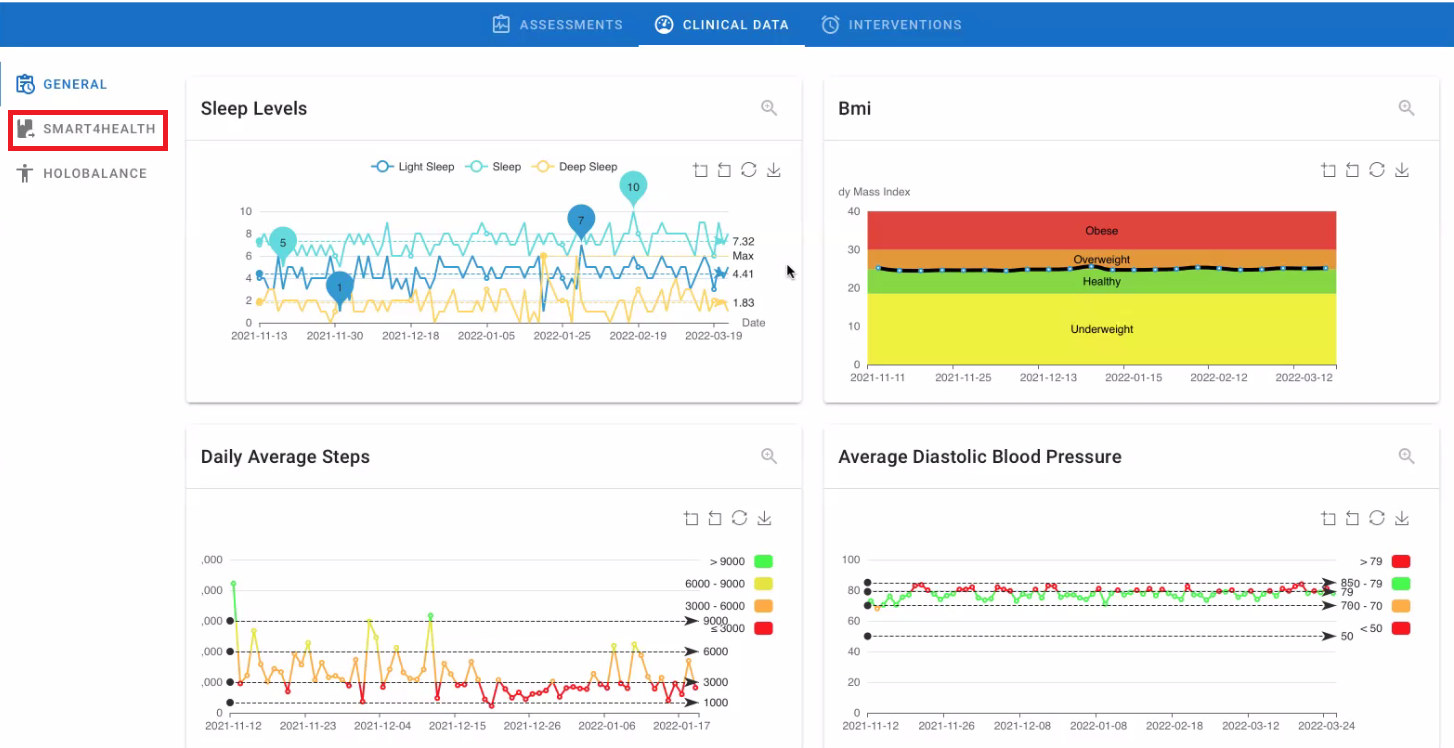Toggle the Sleep legend series
1454x748 pixels.
[493, 167]
